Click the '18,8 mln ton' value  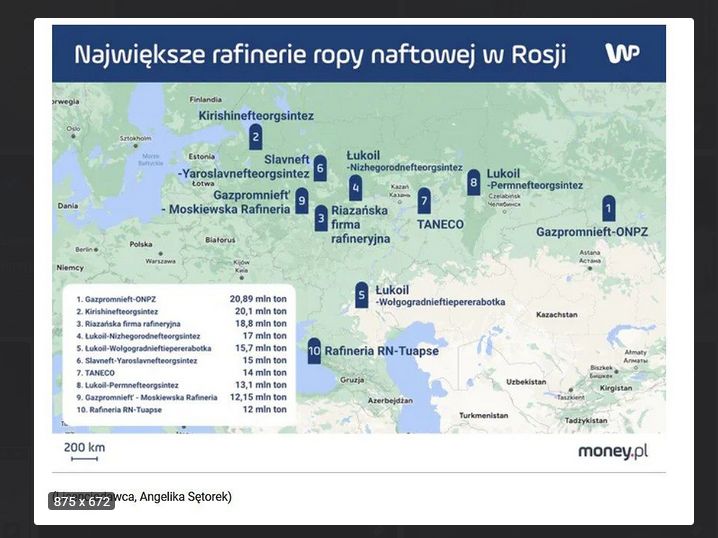click(x=261, y=324)
